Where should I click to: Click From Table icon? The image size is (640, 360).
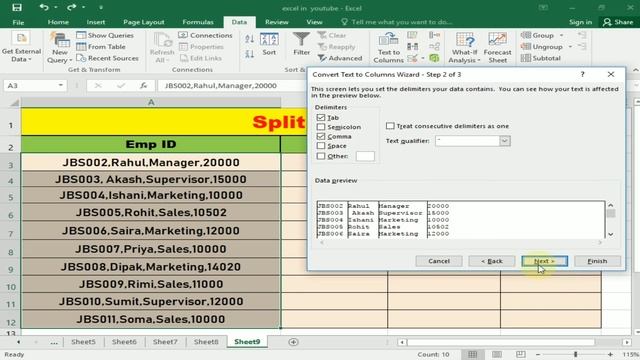81,47
